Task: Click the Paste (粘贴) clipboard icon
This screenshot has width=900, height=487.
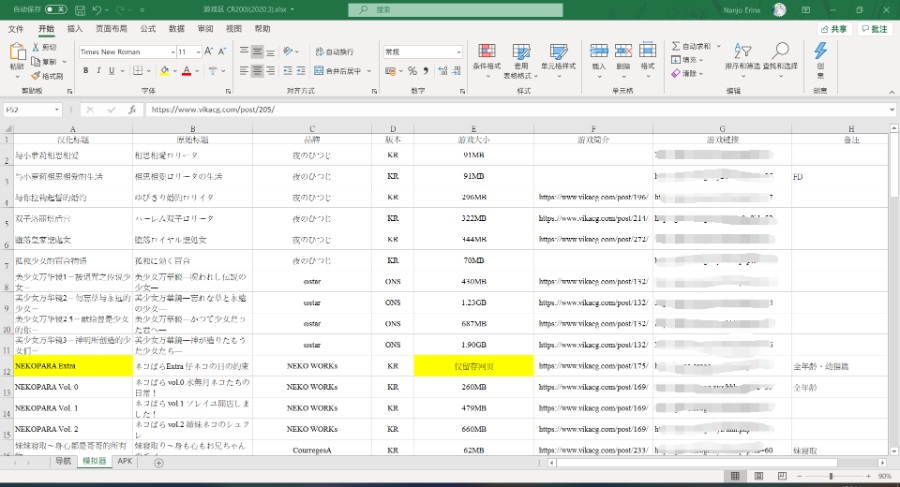Action: (17, 53)
